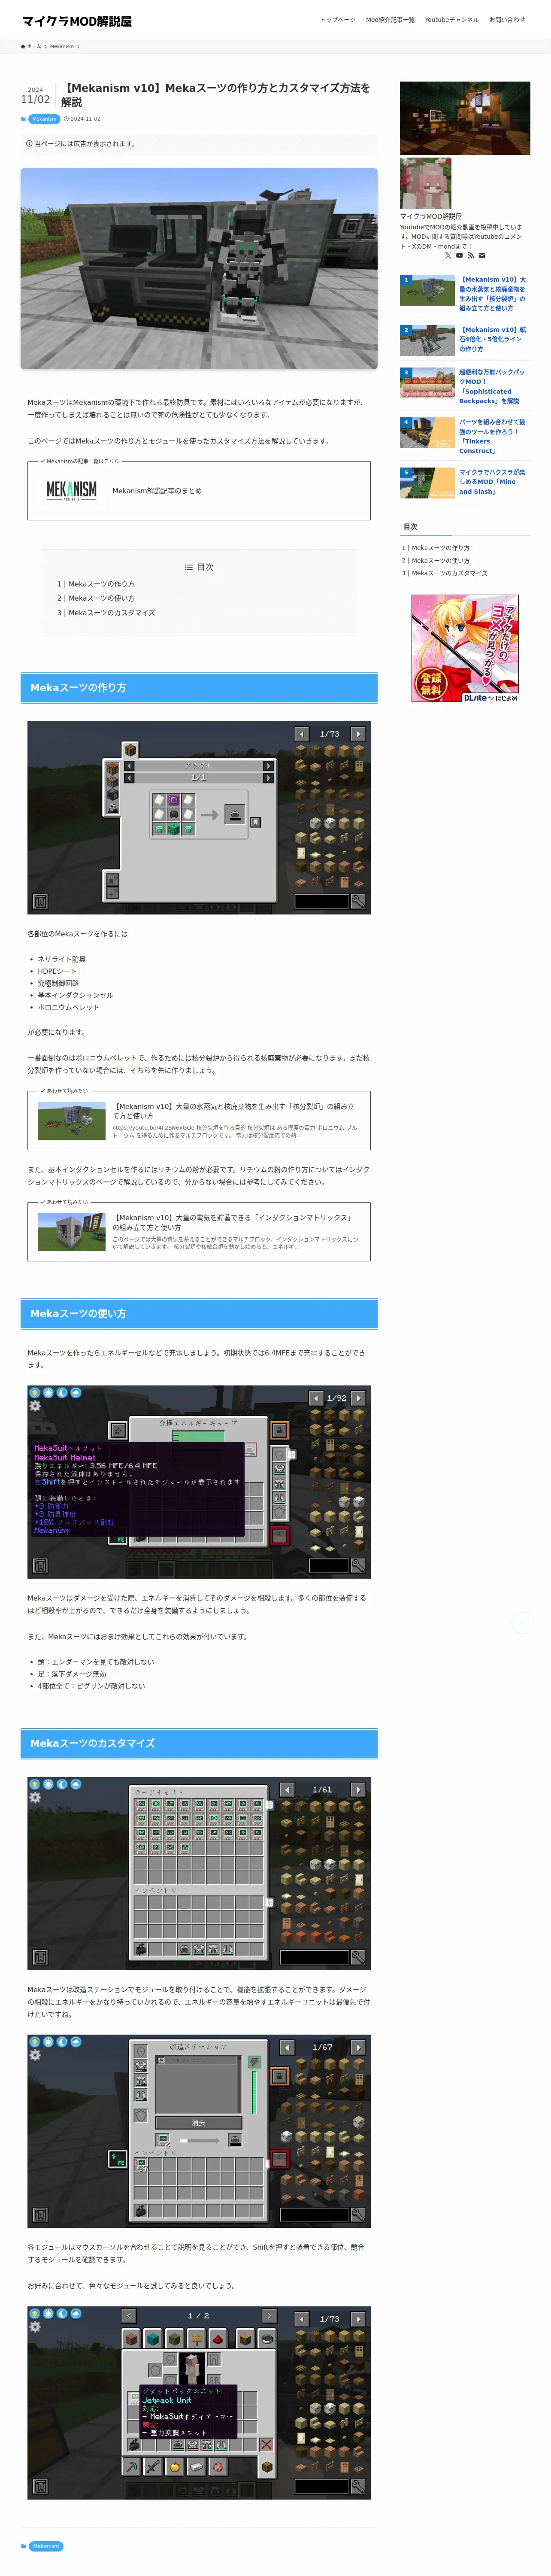This screenshot has height=2576, width=551.
Task: Open the Jetpack Unit tooltip screenshot
Action: click(x=199, y=2403)
